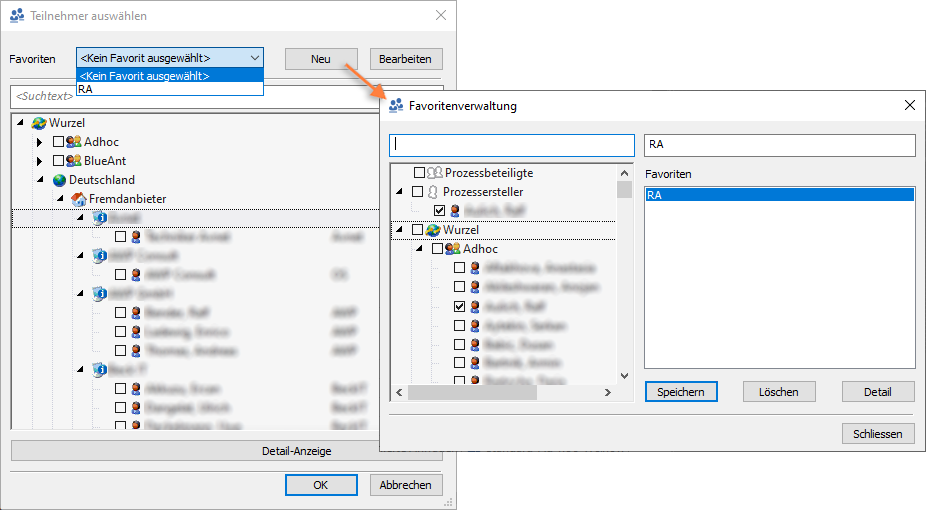926x510 pixels.
Task: Click the Prozessbeteiligte group icon
Action: [x=435, y=173]
